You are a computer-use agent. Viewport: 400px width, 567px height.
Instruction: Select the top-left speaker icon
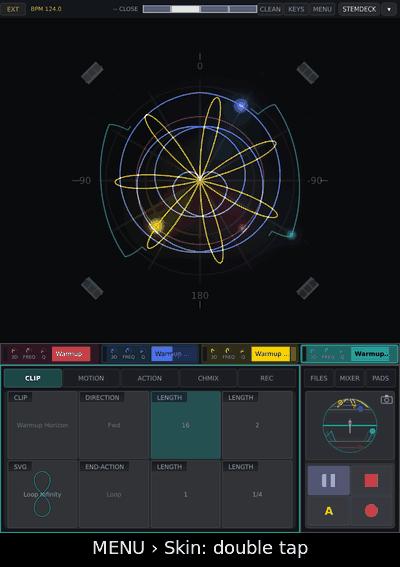pos(92,73)
